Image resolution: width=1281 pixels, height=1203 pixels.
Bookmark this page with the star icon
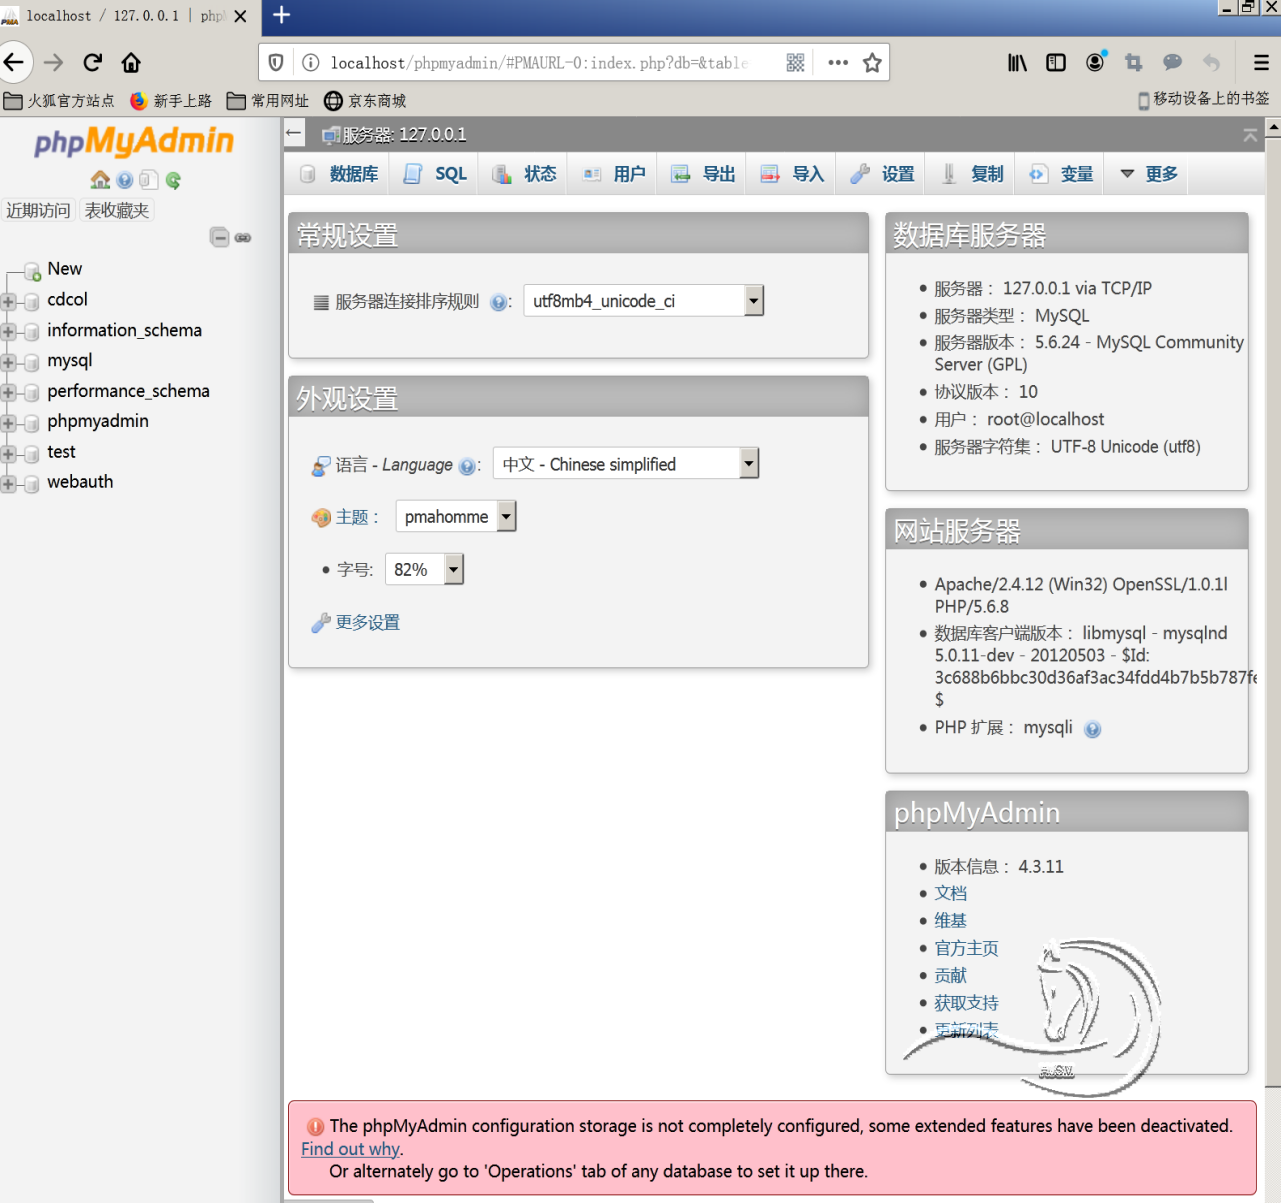tap(872, 63)
